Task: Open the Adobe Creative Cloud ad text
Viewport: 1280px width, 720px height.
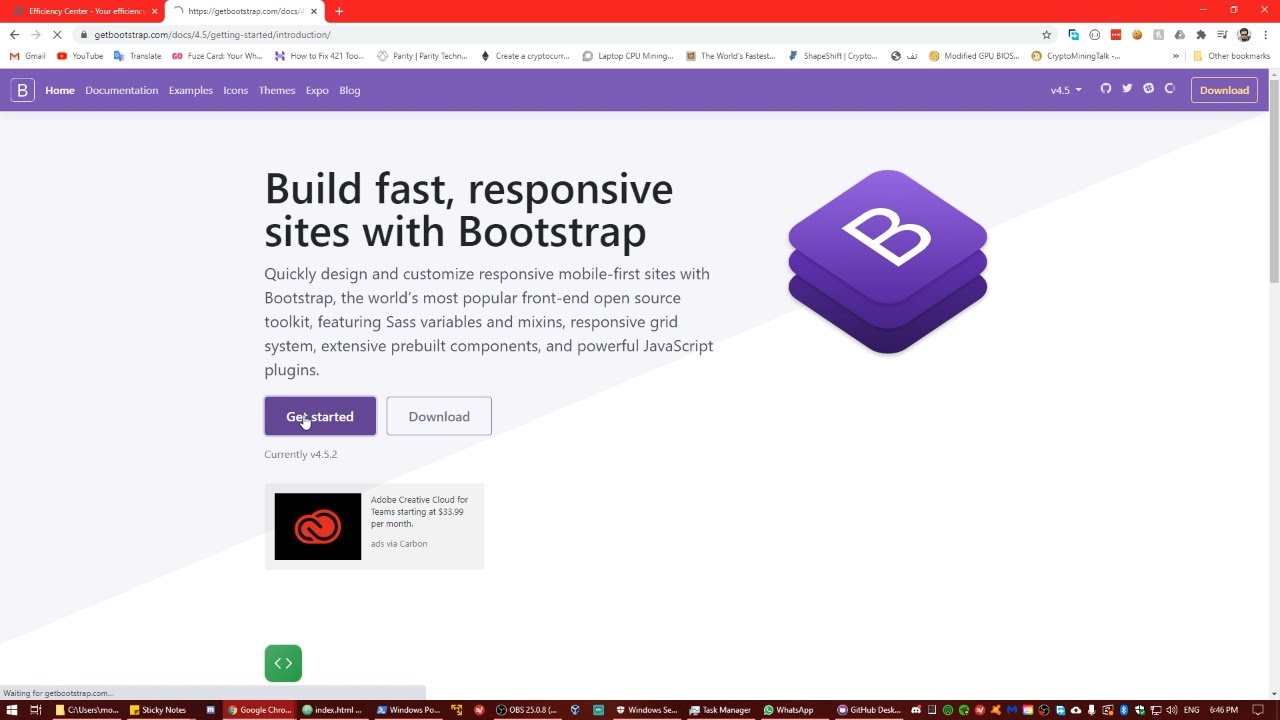Action: pyautogui.click(x=419, y=511)
